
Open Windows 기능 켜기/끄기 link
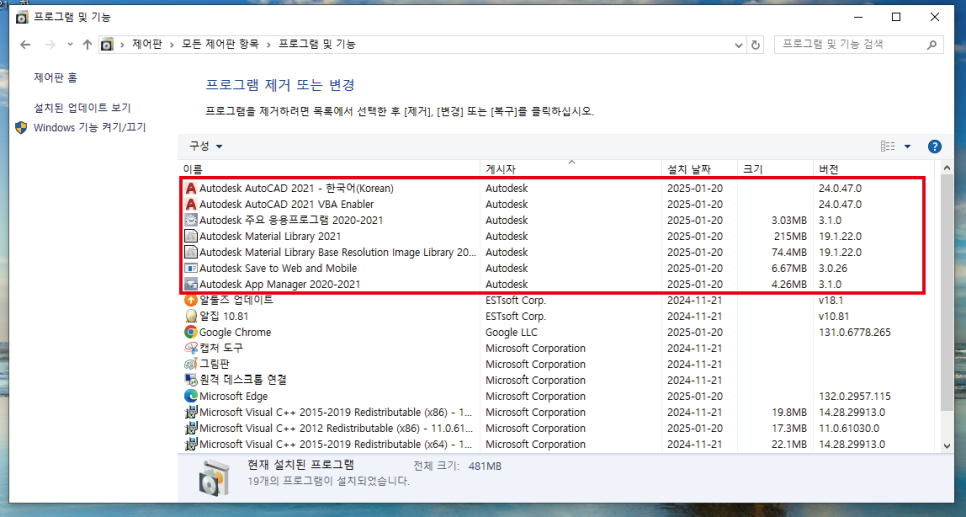[89, 128]
